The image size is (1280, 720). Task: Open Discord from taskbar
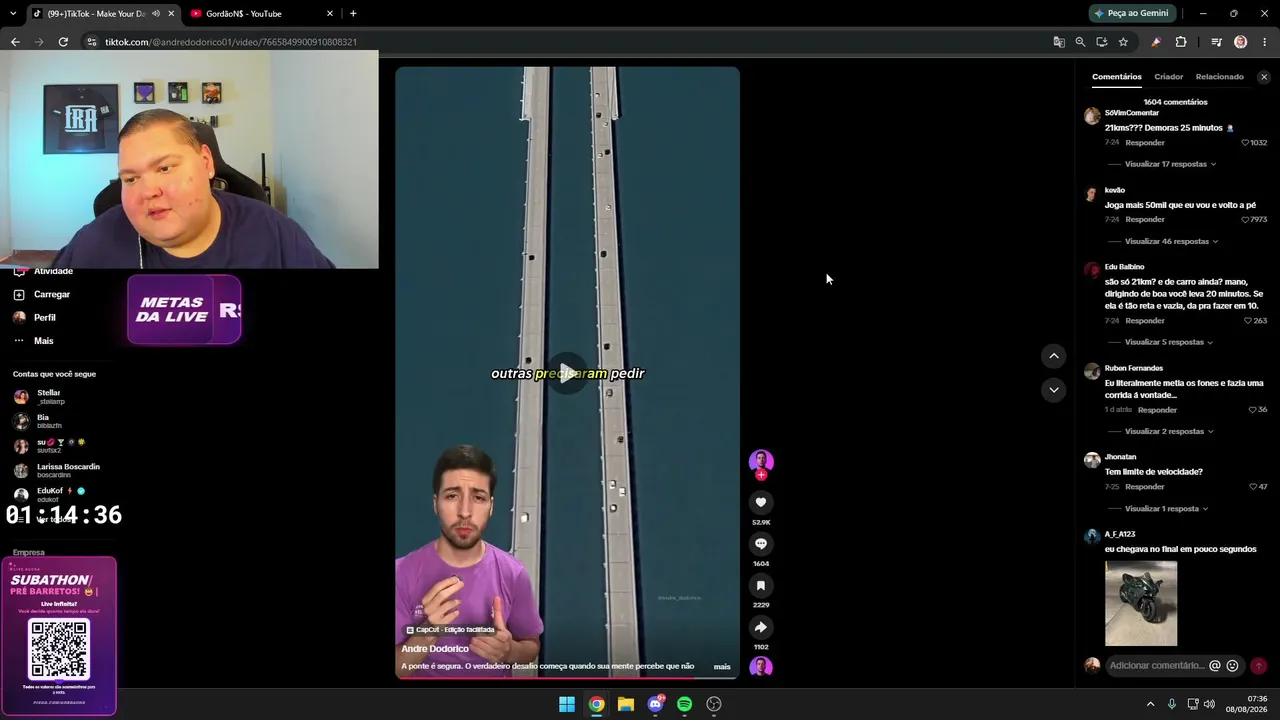point(655,704)
